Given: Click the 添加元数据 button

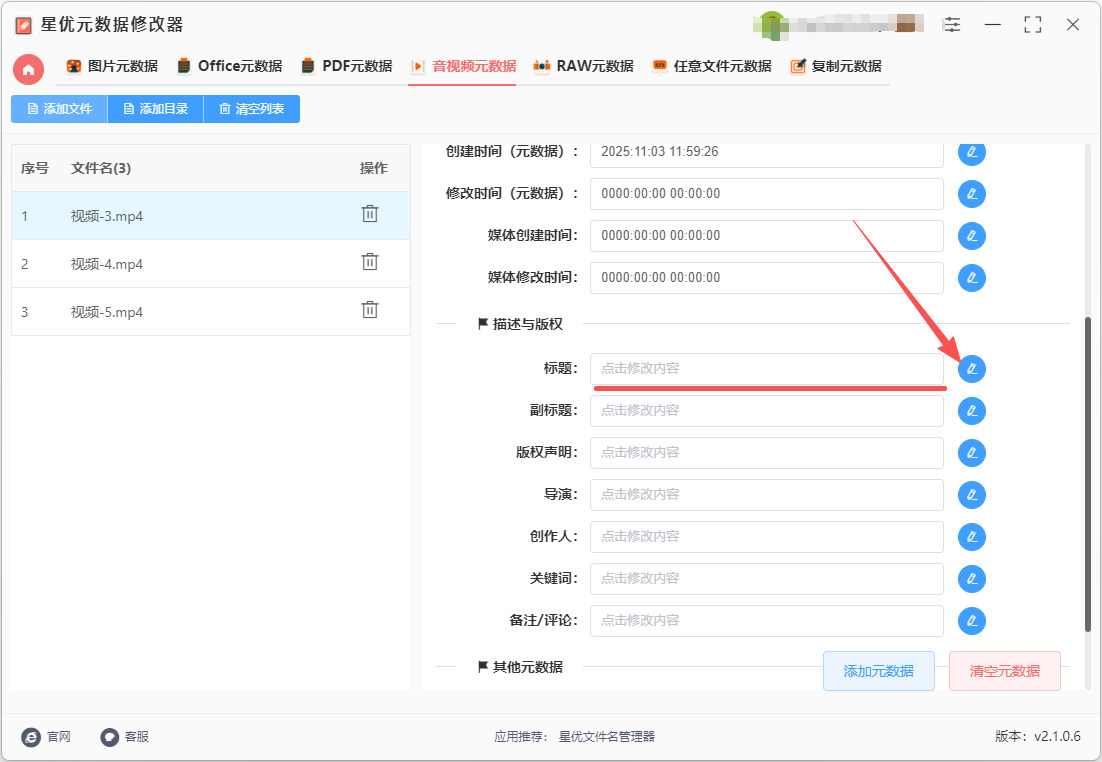Looking at the screenshot, I should click(x=879, y=671).
